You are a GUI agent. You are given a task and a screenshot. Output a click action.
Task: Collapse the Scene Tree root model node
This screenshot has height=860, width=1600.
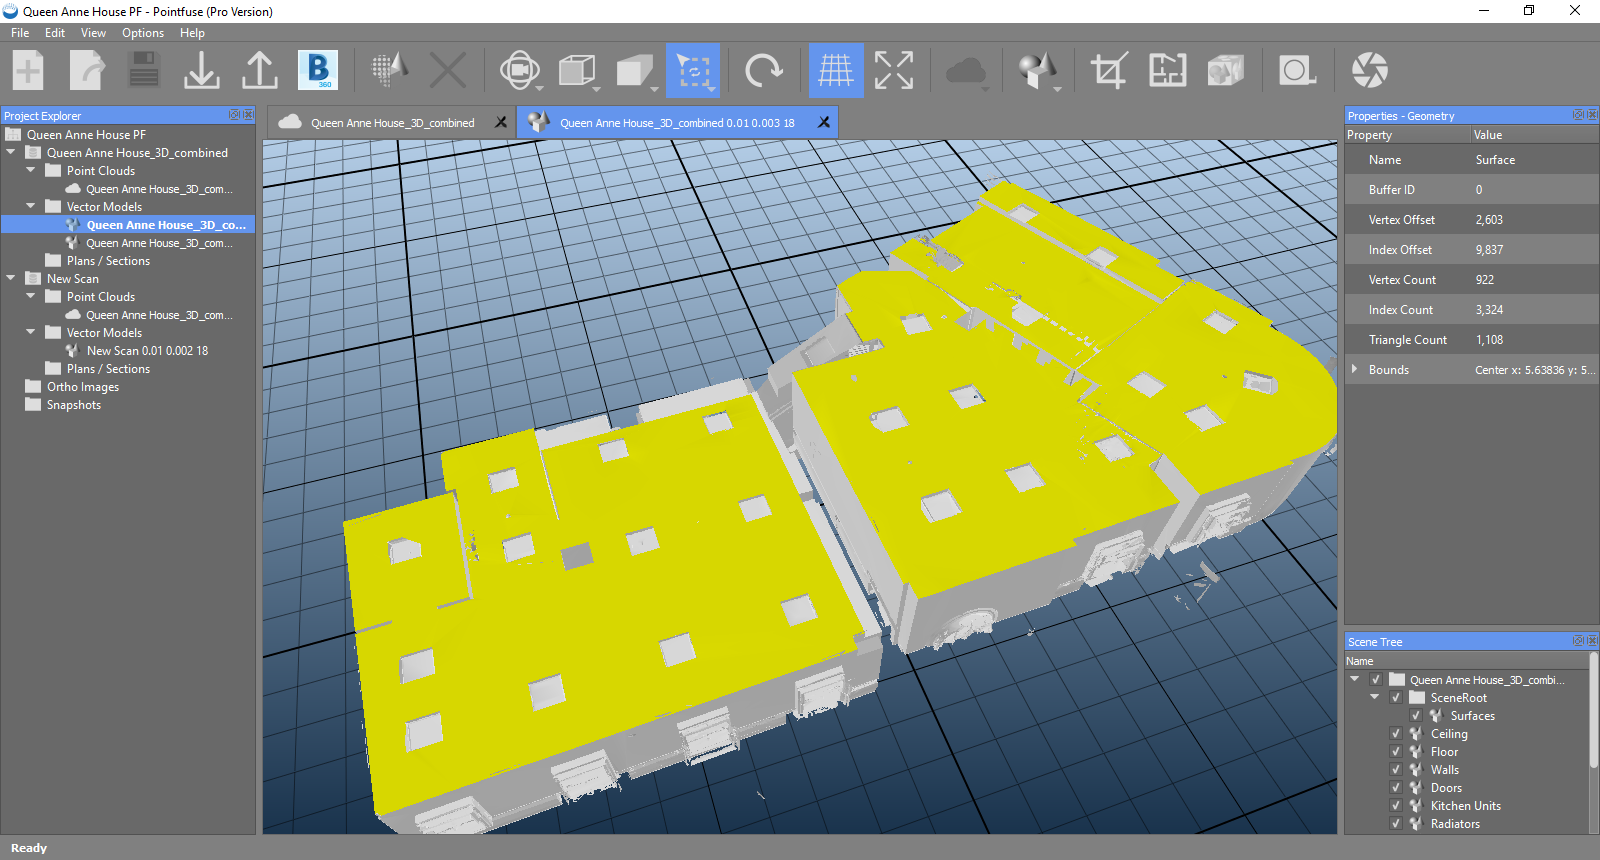(1355, 680)
